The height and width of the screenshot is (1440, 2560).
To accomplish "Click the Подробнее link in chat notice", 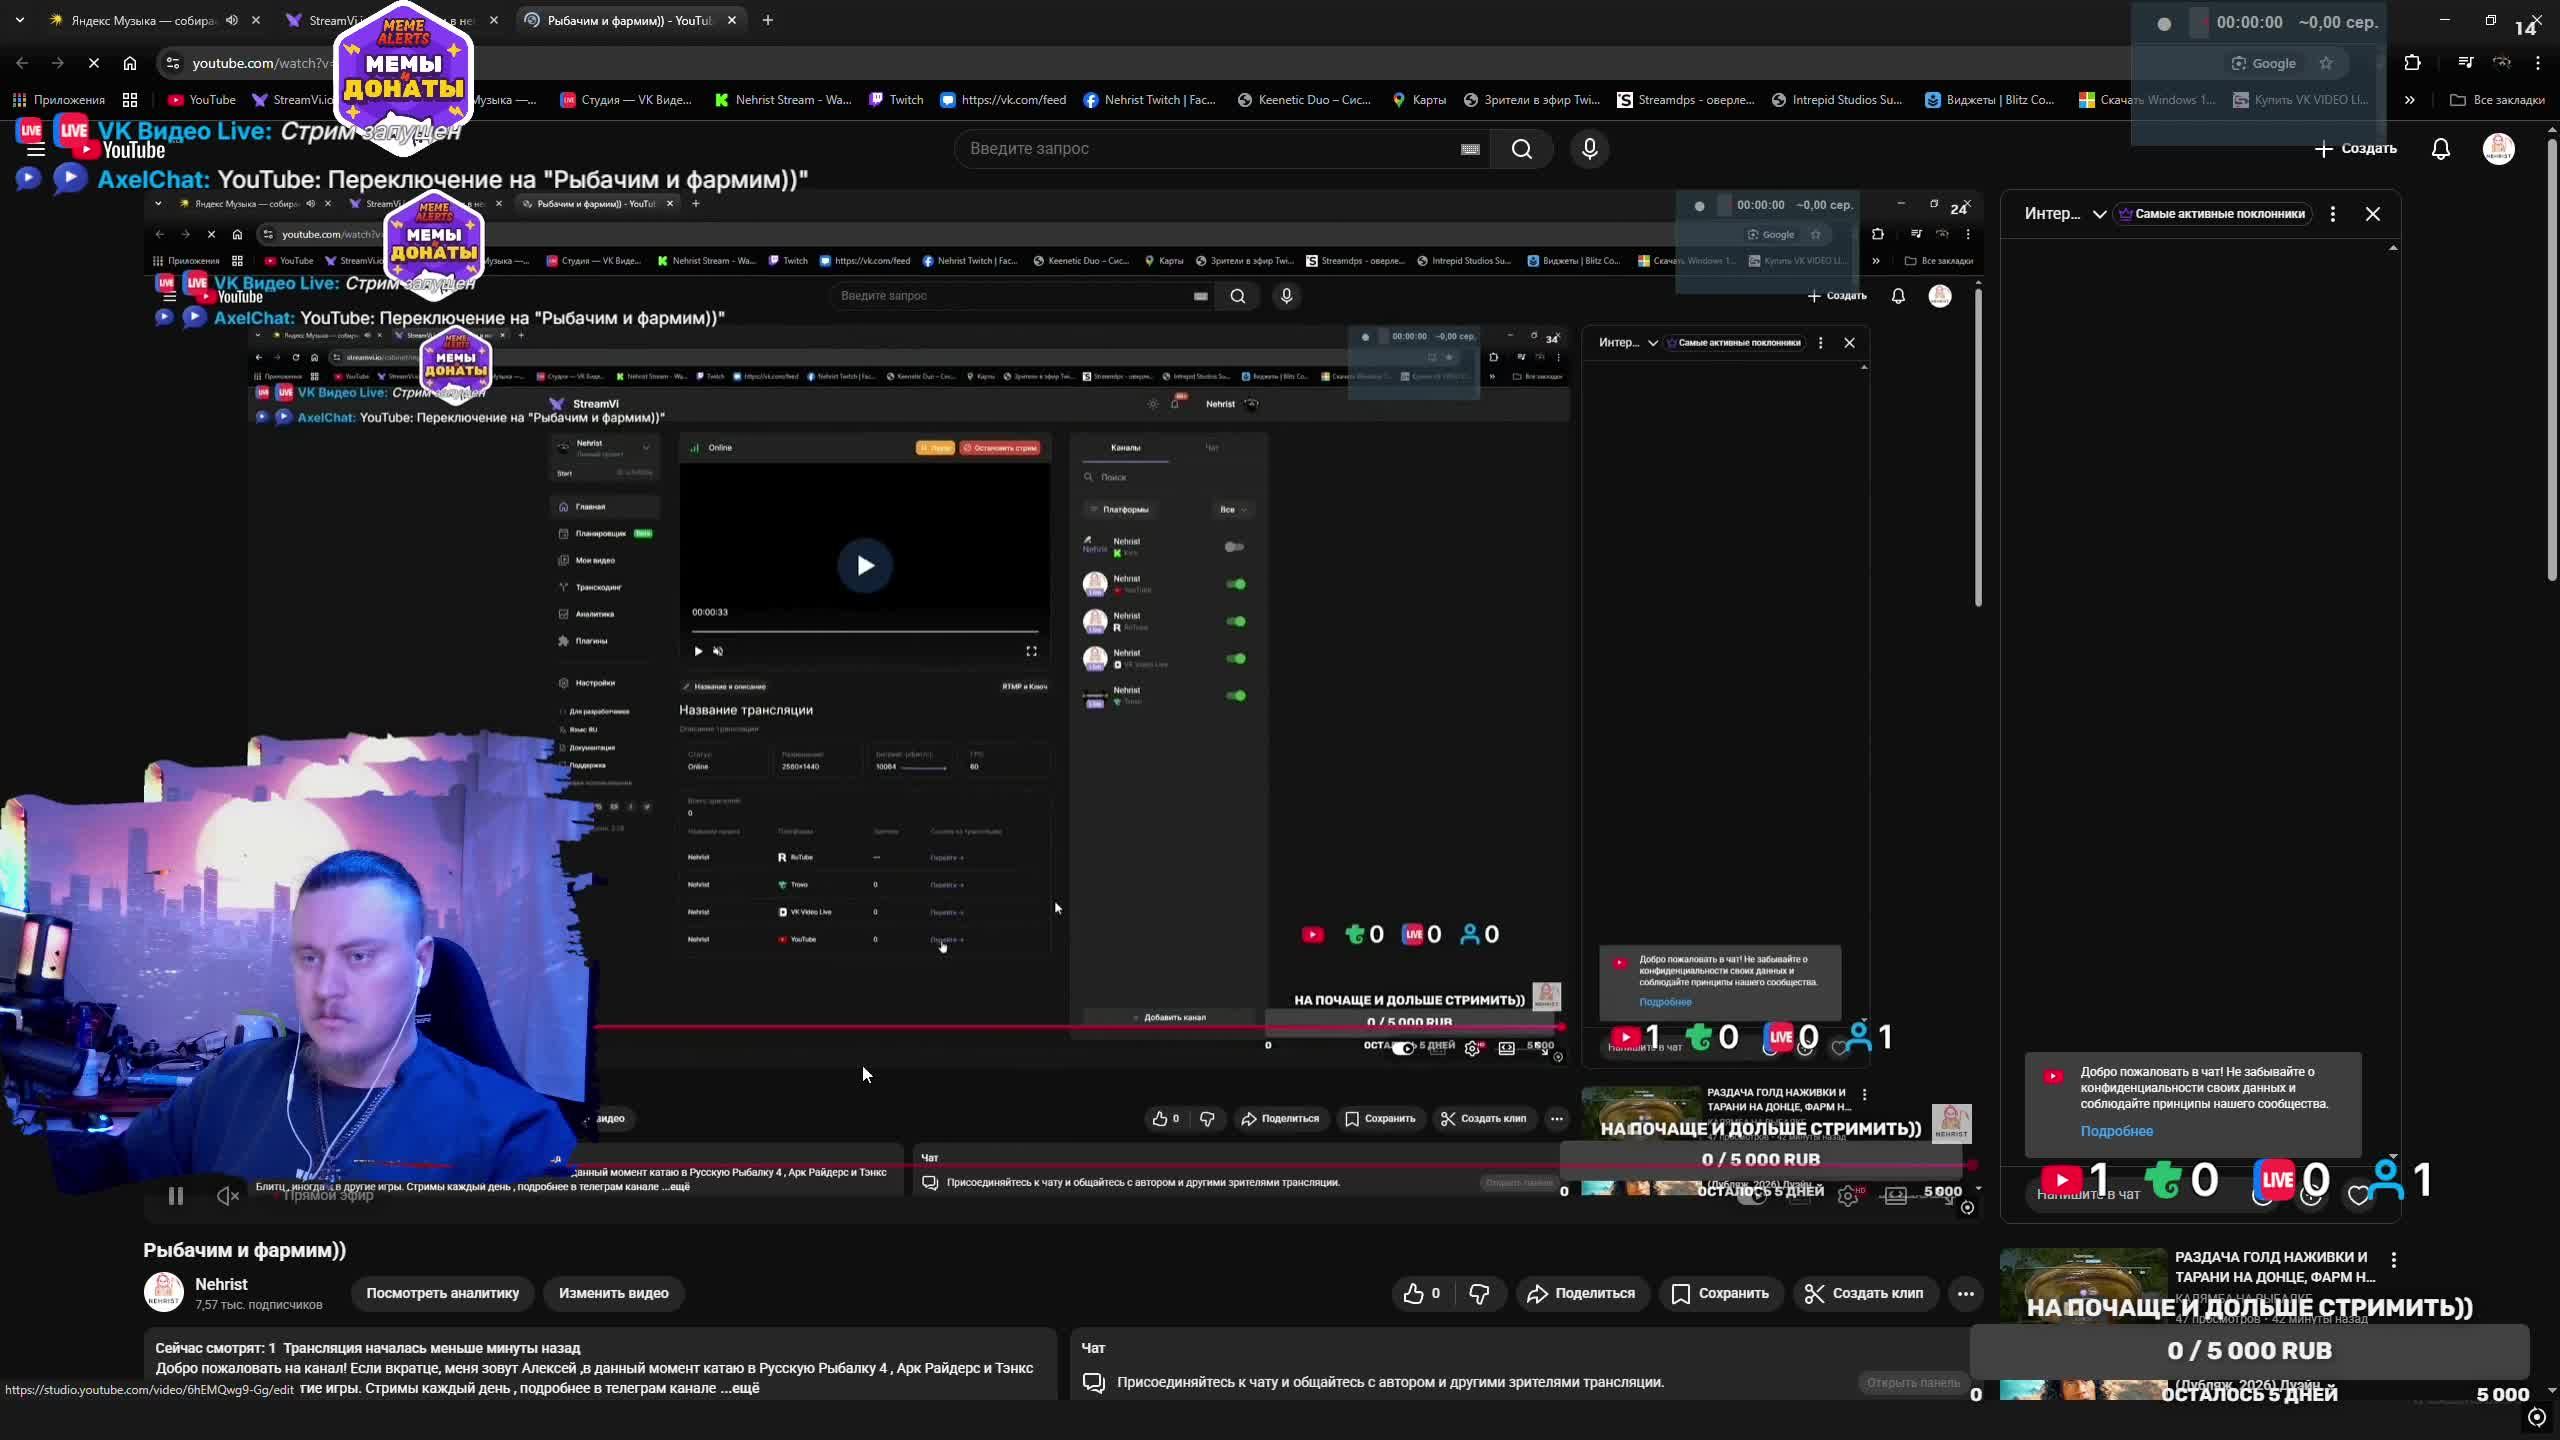I will coord(2116,1131).
